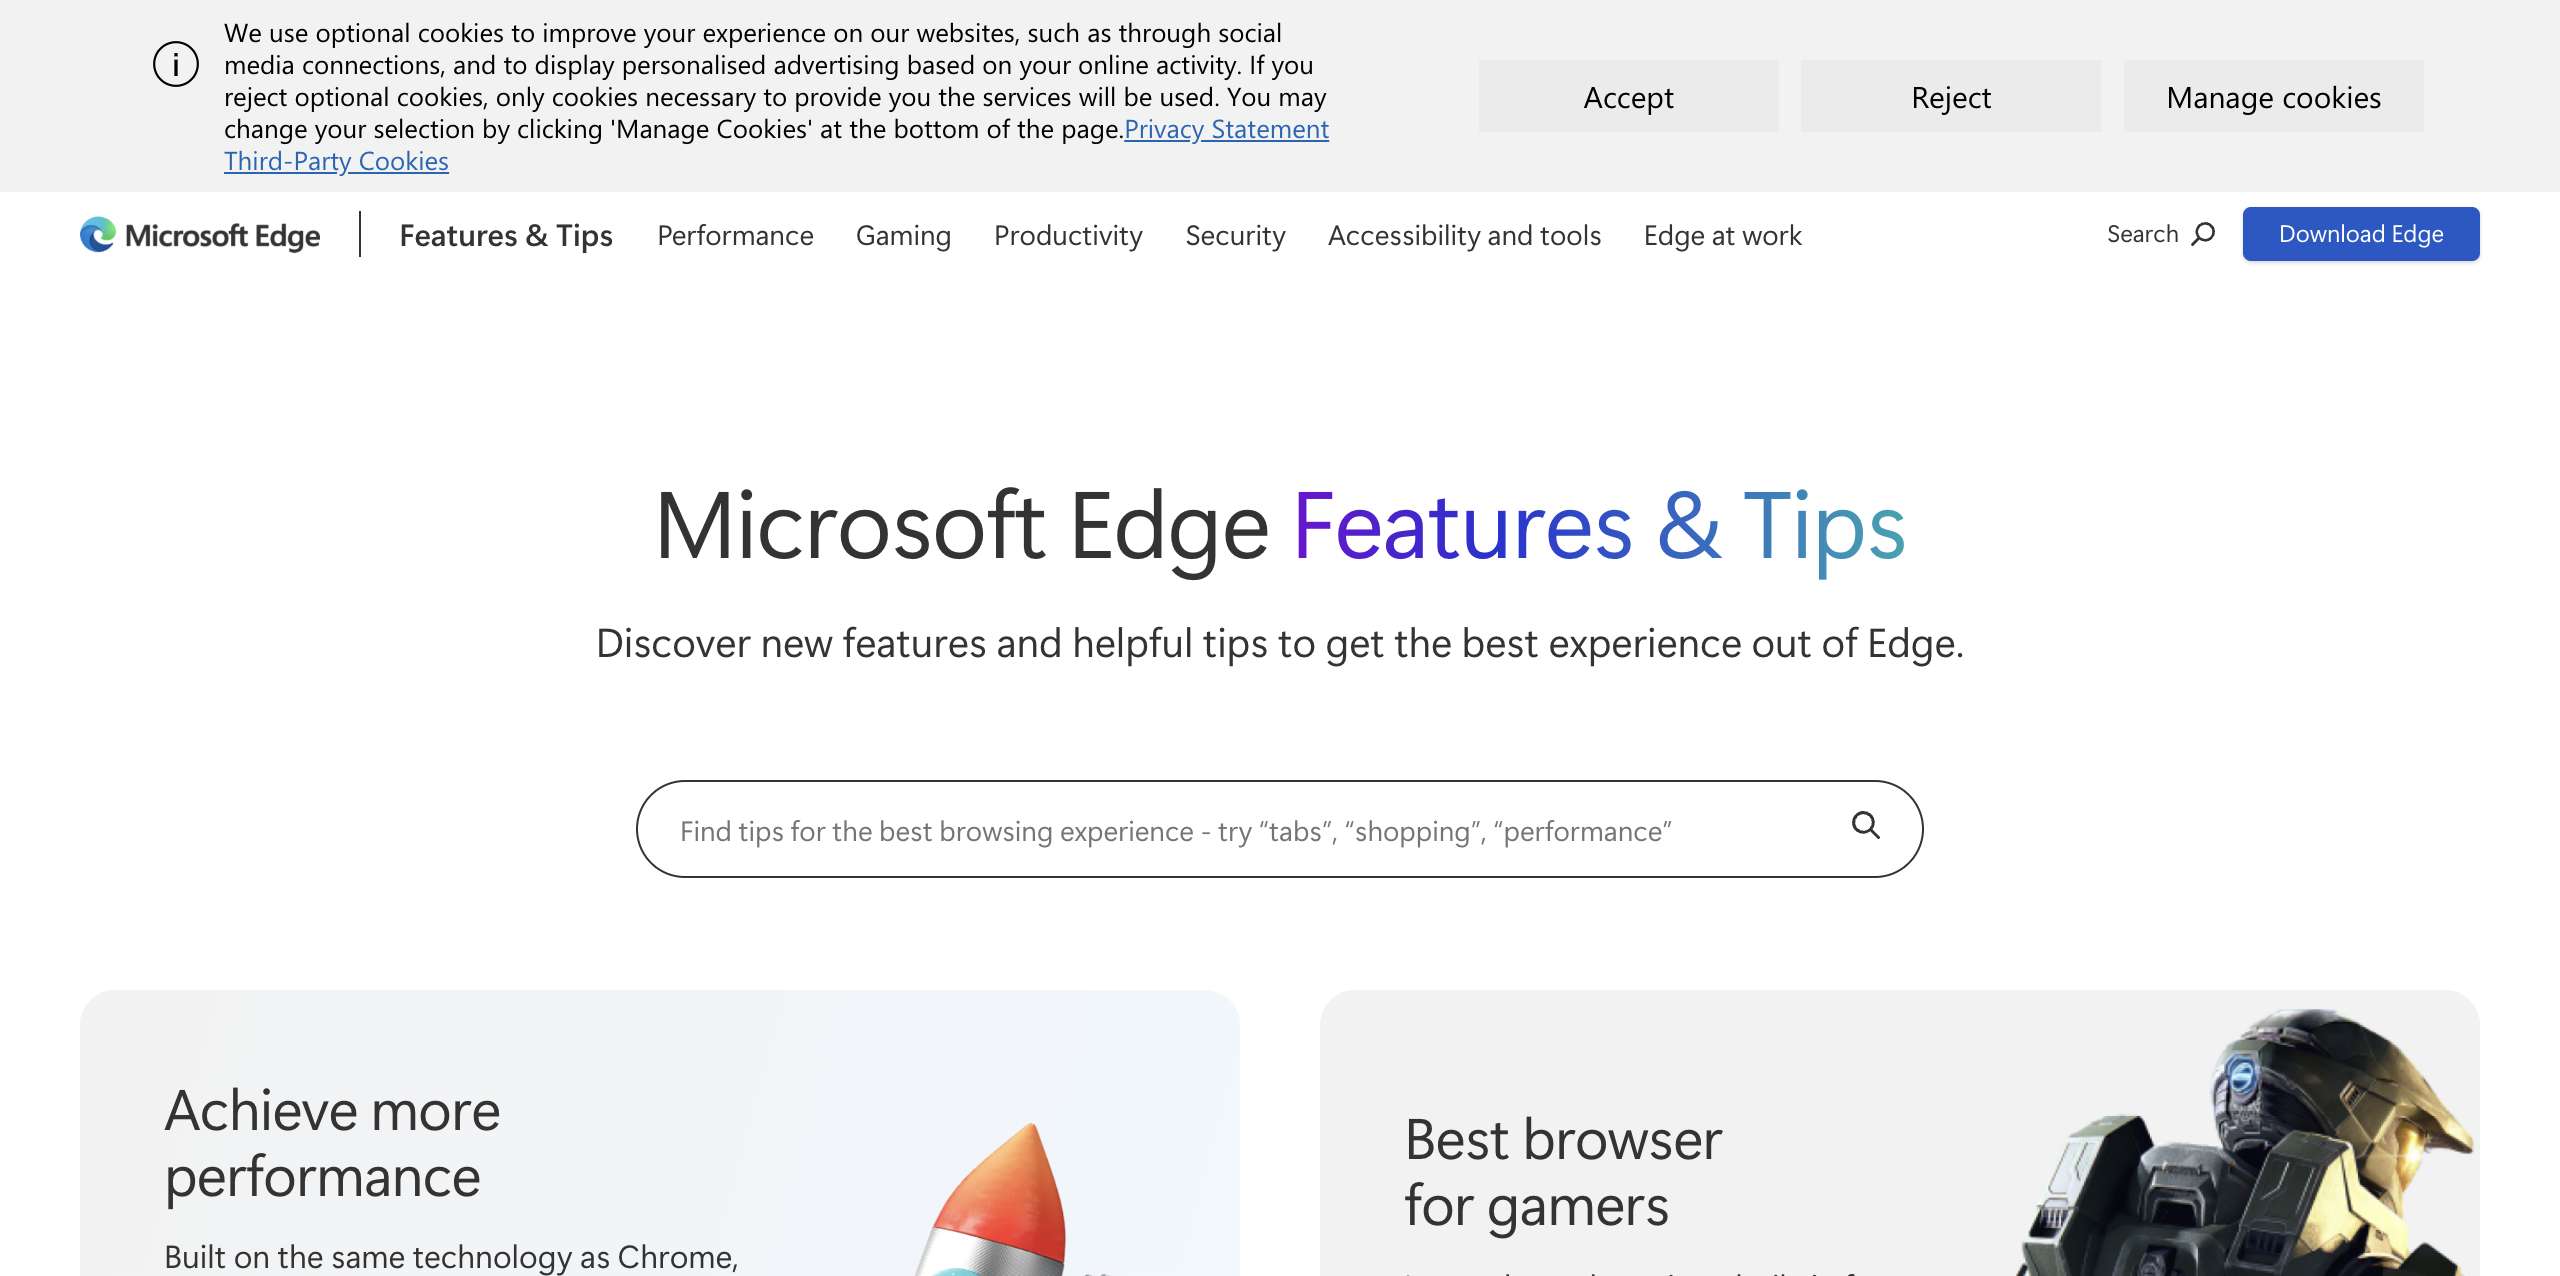Screen dimensions: 2560x1276
Task: Reject optional cookies
Action: [1950, 97]
